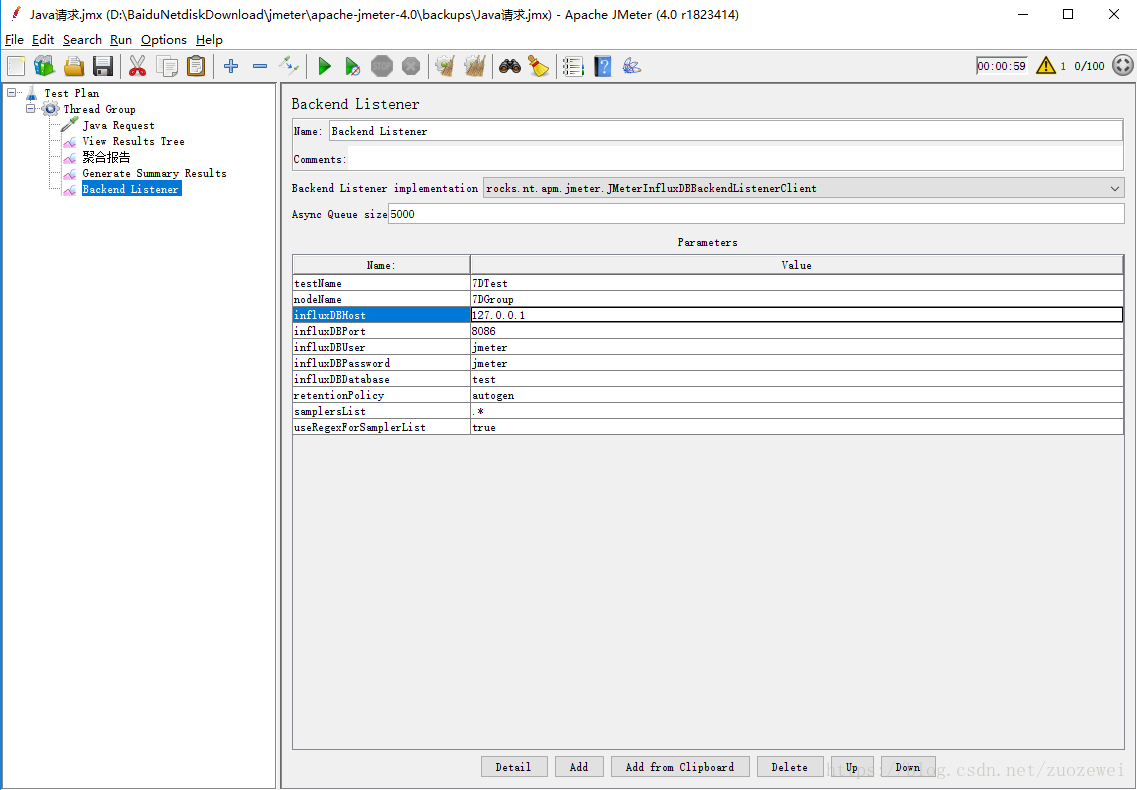Clear results with single broom icon
The width and height of the screenshot is (1137, 790).
click(x=445, y=66)
